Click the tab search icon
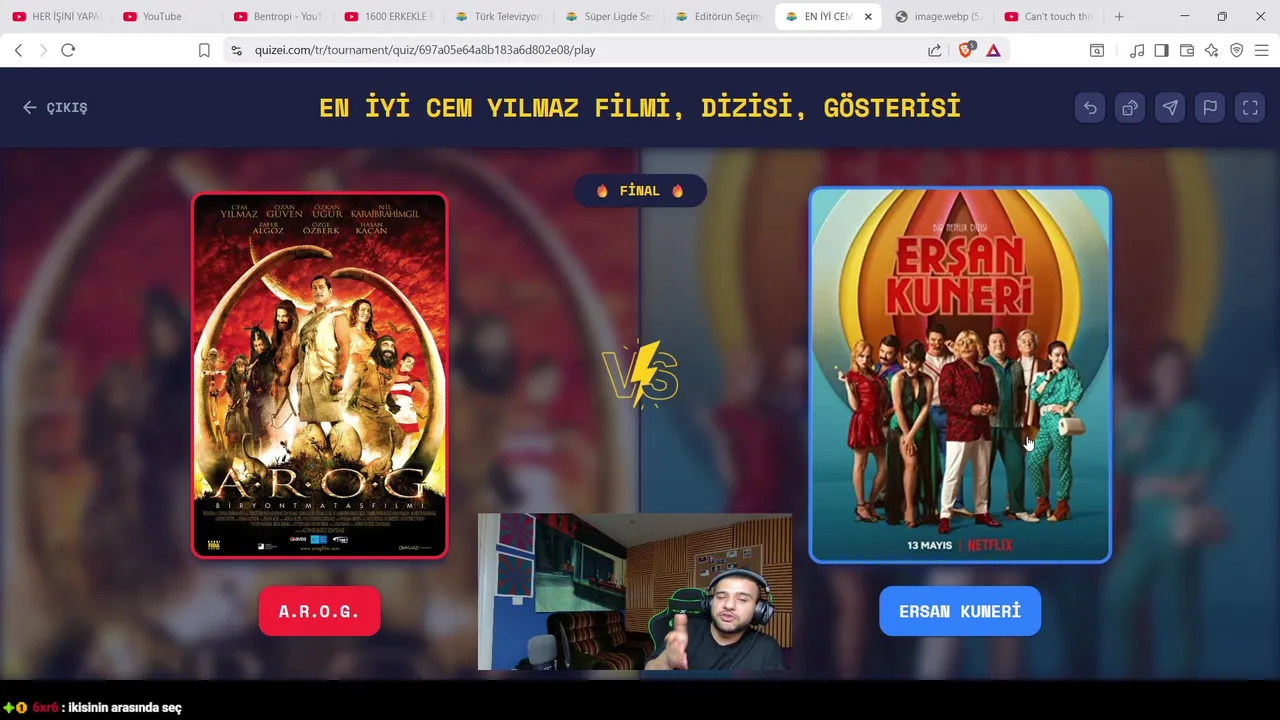Viewport: 1280px width, 720px height. pos(1097,50)
